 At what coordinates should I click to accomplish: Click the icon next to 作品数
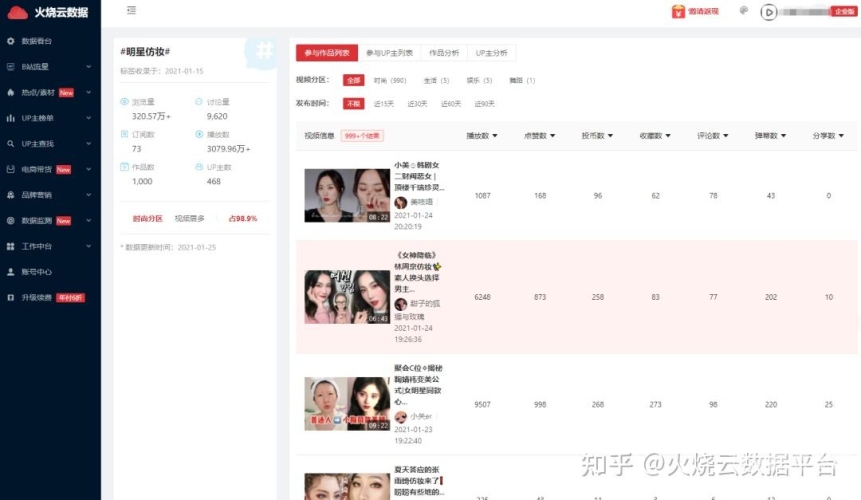coord(125,167)
